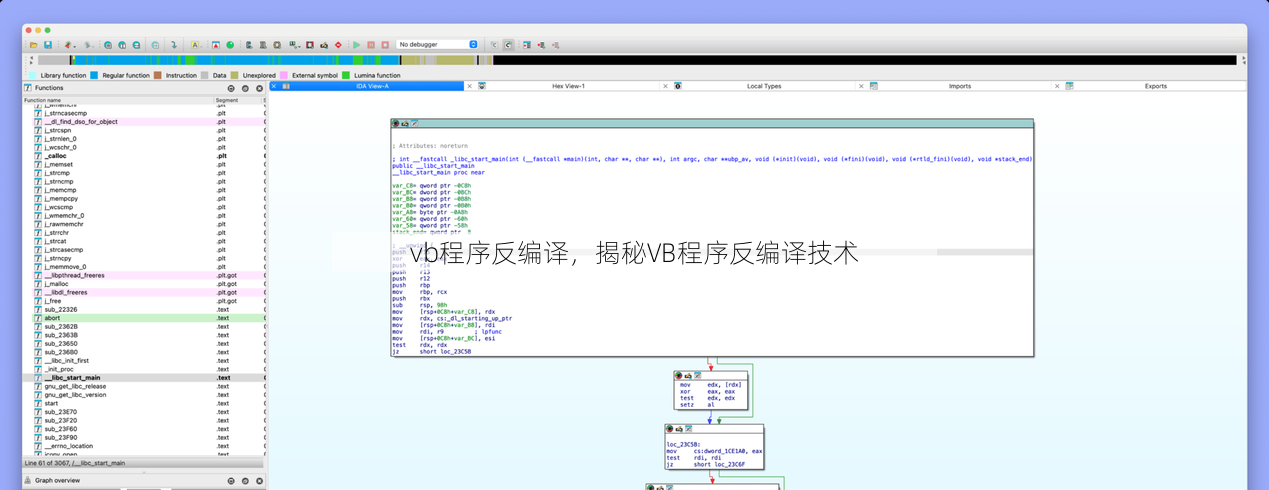Select the 'start' function row
Image resolution: width=1269 pixels, height=490 pixels.
144,403
